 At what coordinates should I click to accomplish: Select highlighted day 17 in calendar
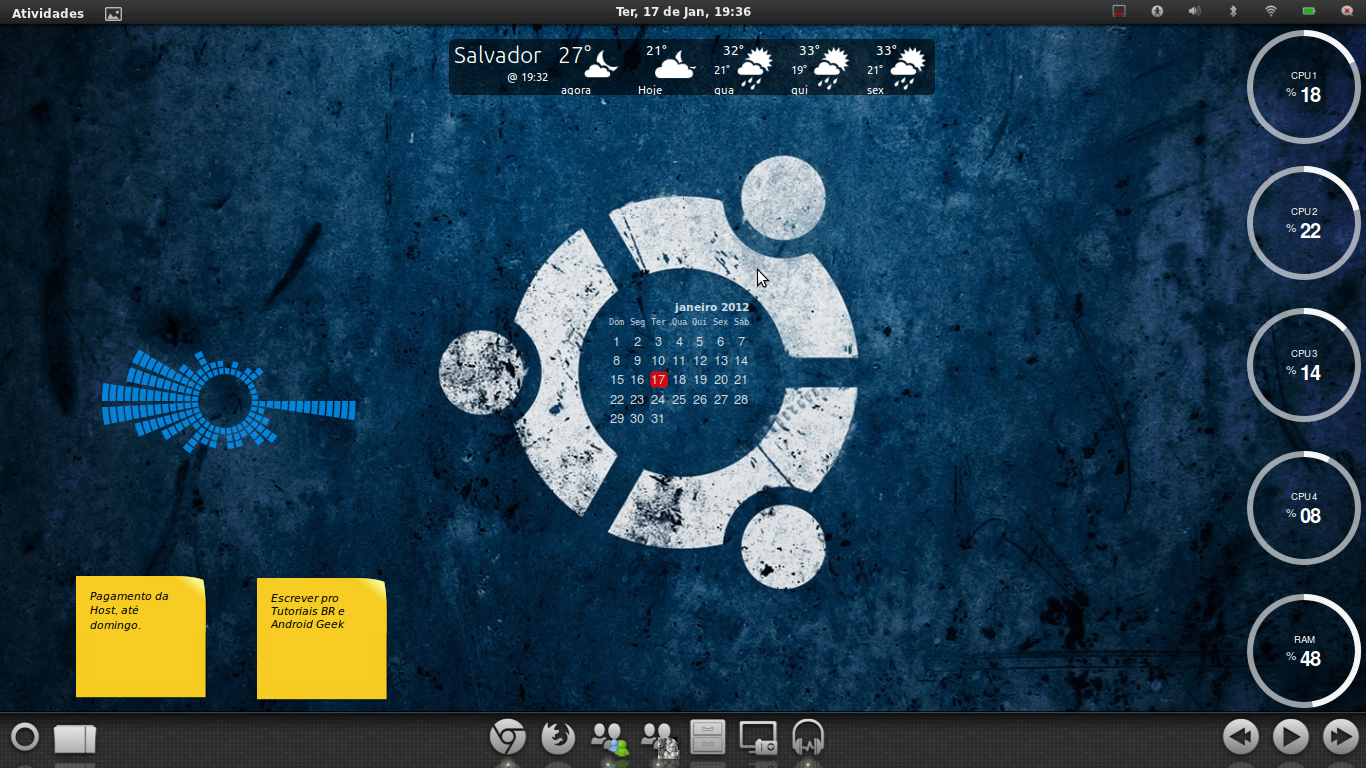tap(658, 380)
